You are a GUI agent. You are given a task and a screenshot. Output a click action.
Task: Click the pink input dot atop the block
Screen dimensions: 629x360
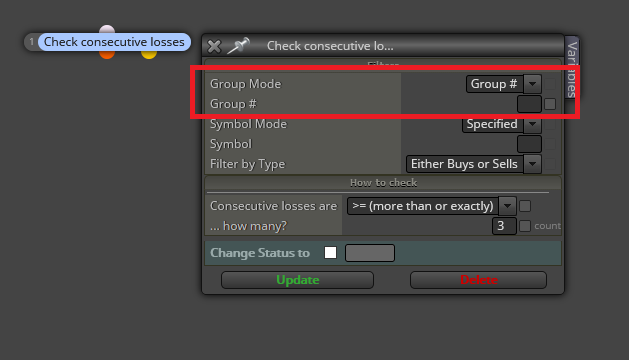click(x=107, y=29)
